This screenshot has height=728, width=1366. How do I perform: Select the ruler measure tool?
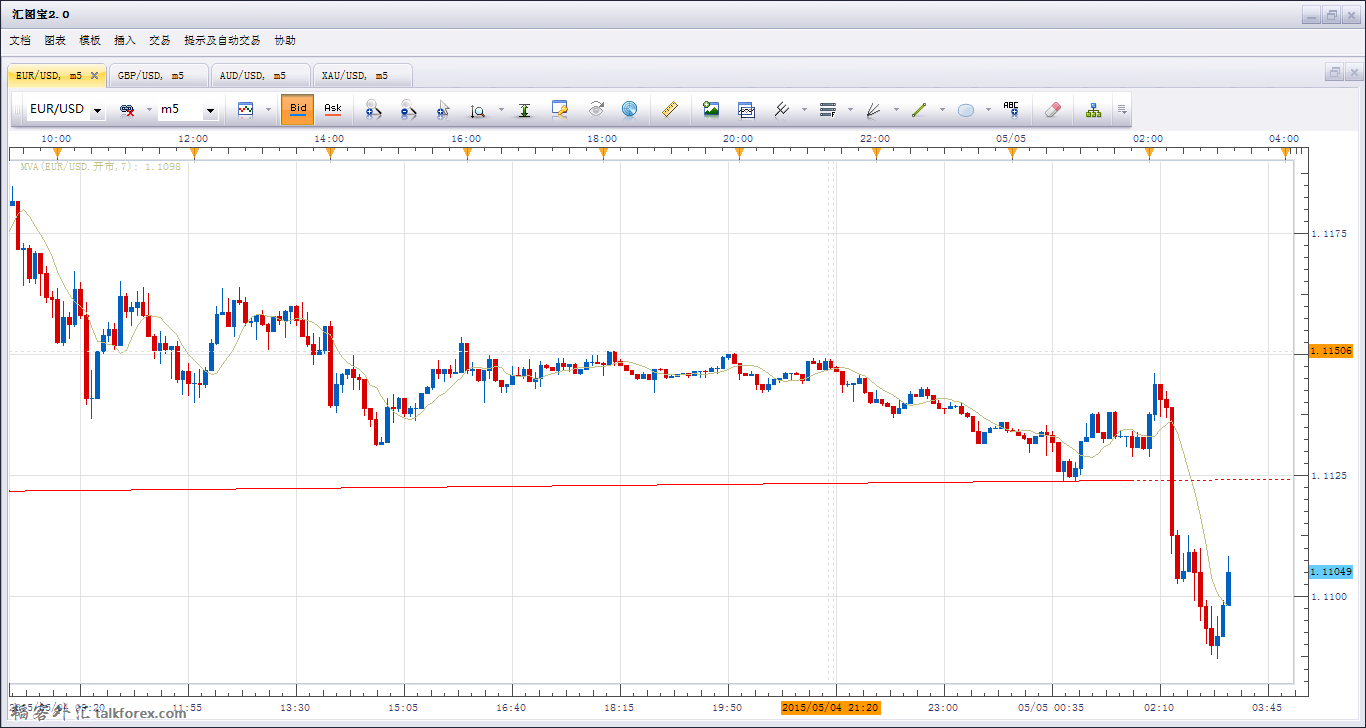tap(671, 110)
